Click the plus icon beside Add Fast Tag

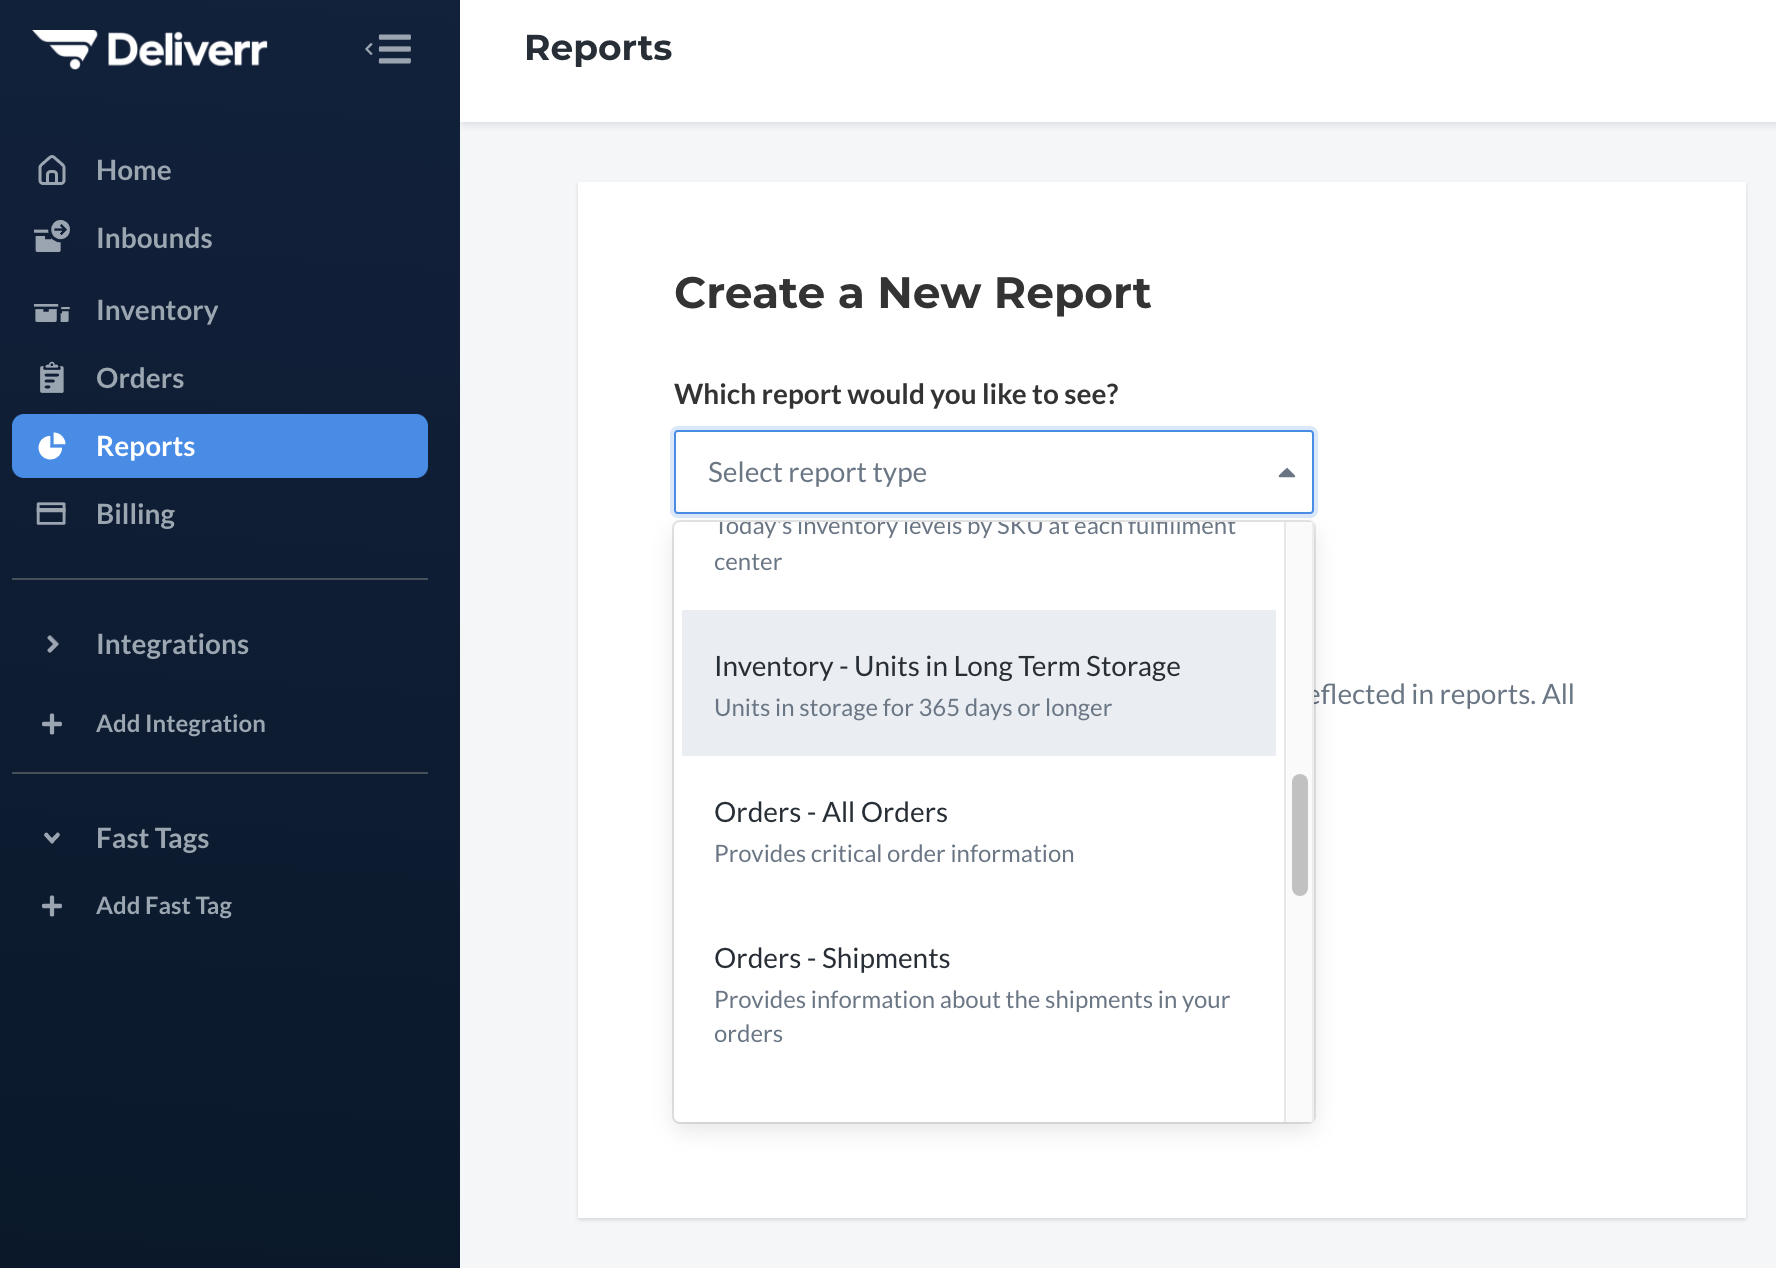click(52, 906)
